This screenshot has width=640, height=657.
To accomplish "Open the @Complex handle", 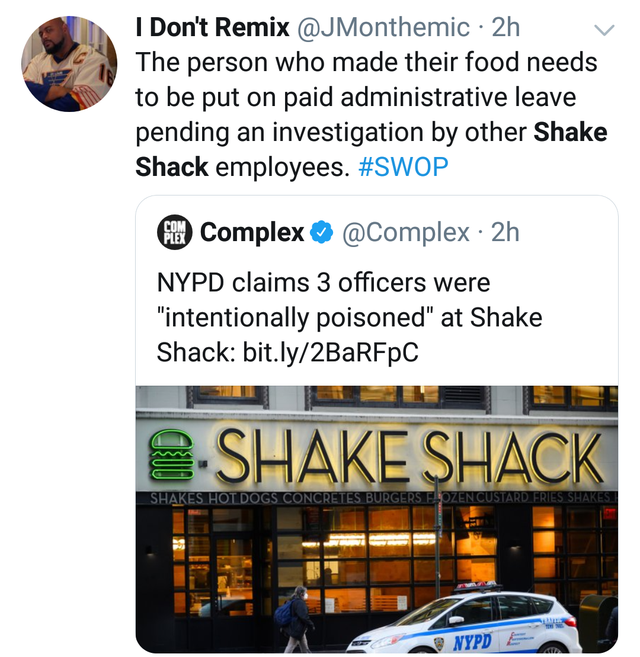I will coord(406,233).
